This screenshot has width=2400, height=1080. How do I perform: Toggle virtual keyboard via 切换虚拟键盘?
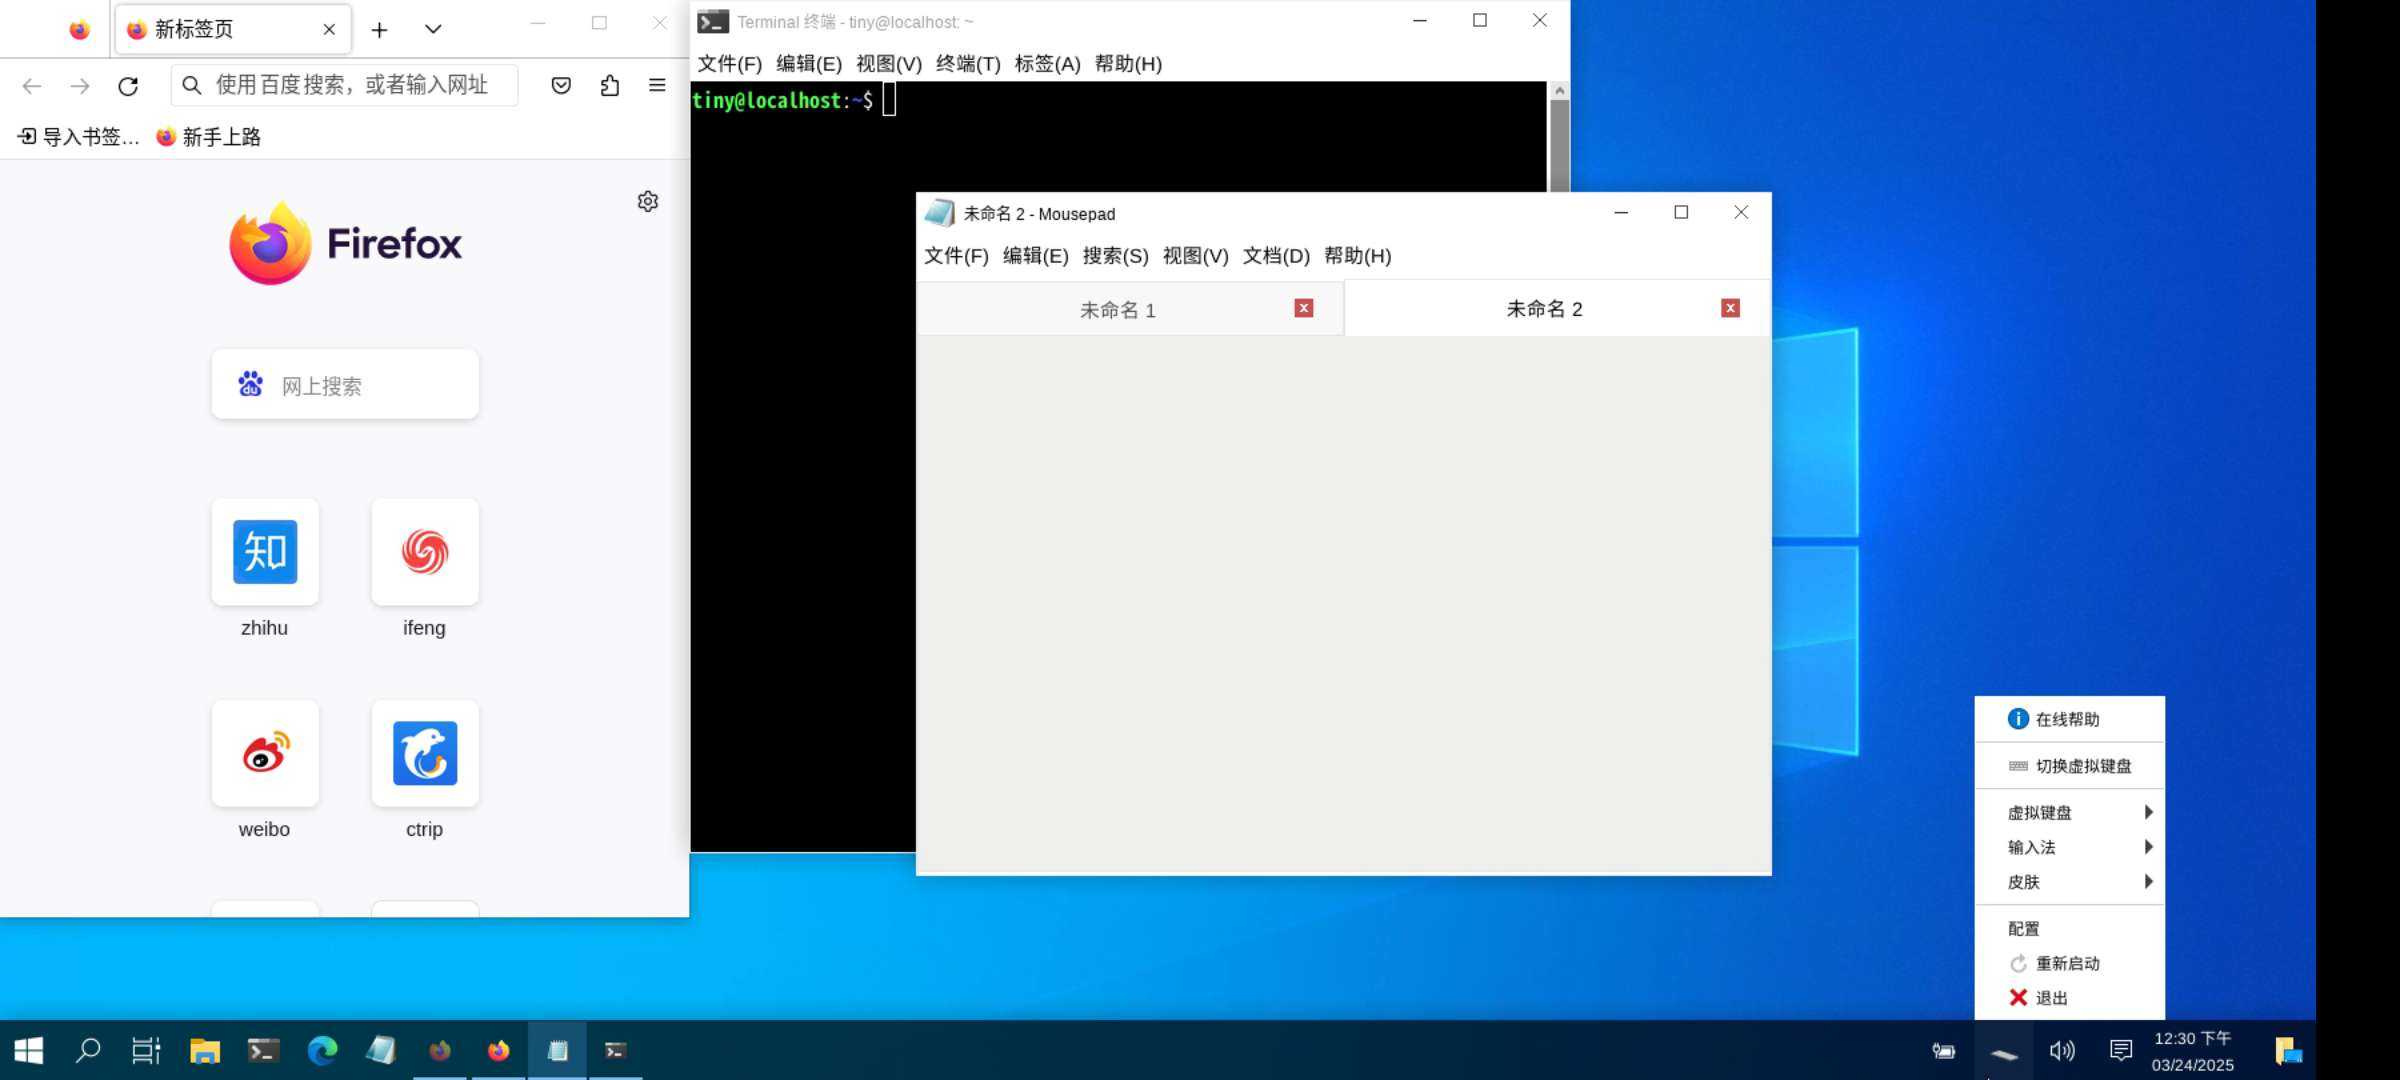tap(2082, 766)
